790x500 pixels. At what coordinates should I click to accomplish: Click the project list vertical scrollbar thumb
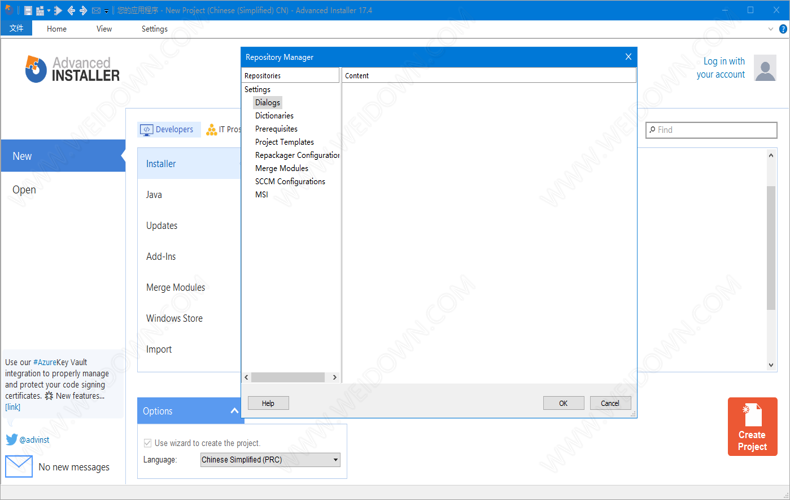pos(771,247)
